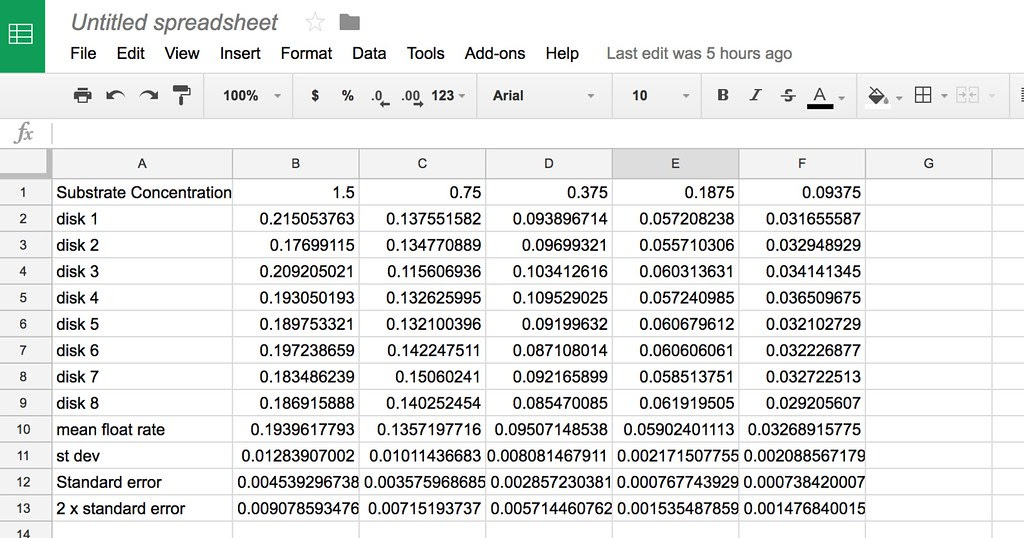The width and height of the screenshot is (1024, 538).
Task: Open the Data menu
Action: pos(369,54)
